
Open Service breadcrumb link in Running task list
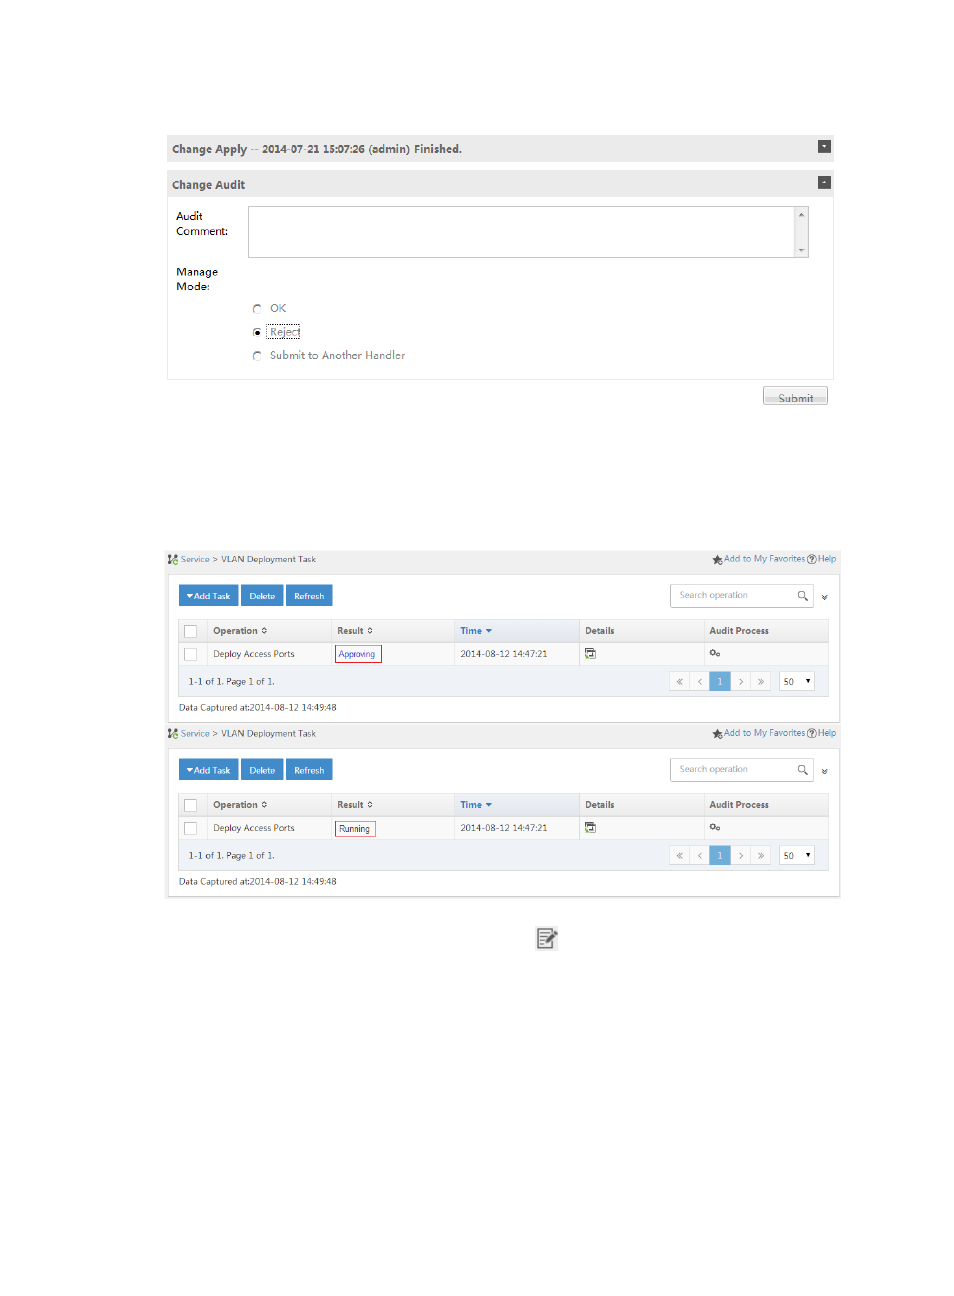click(x=195, y=734)
